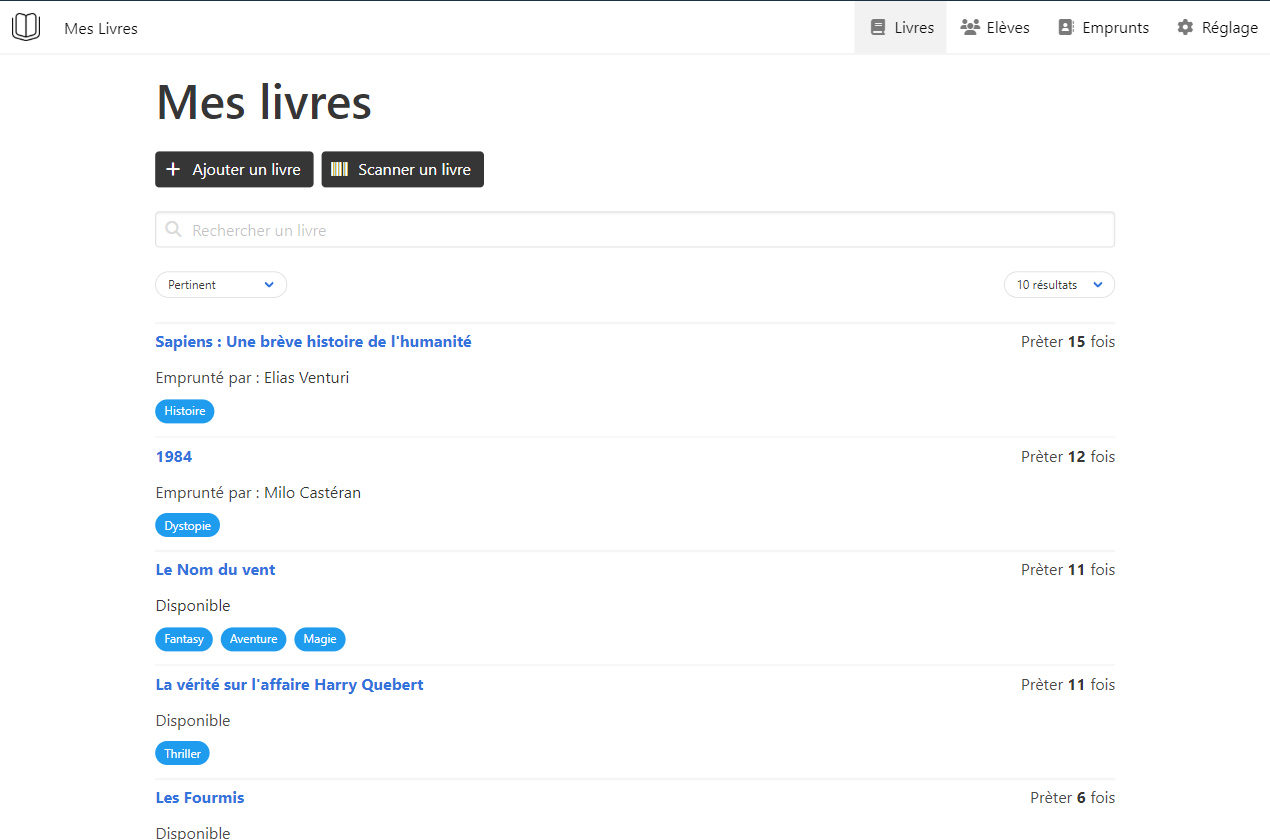The image size is (1270, 840).
Task: Click text Emprunté par : Elias Venturi
Action: point(252,378)
